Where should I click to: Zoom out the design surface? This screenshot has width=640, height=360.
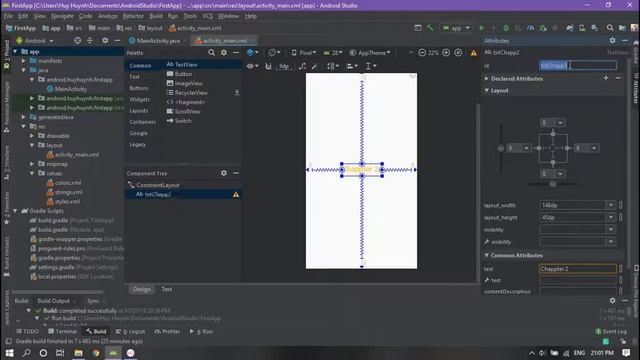click(x=422, y=53)
